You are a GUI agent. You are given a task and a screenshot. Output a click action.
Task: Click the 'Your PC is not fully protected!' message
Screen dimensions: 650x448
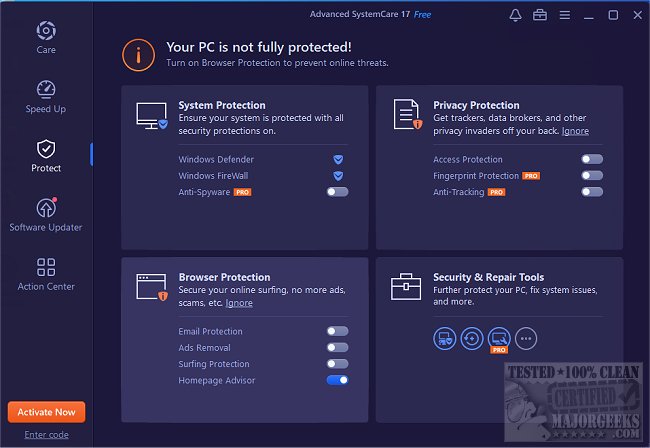[259, 47]
